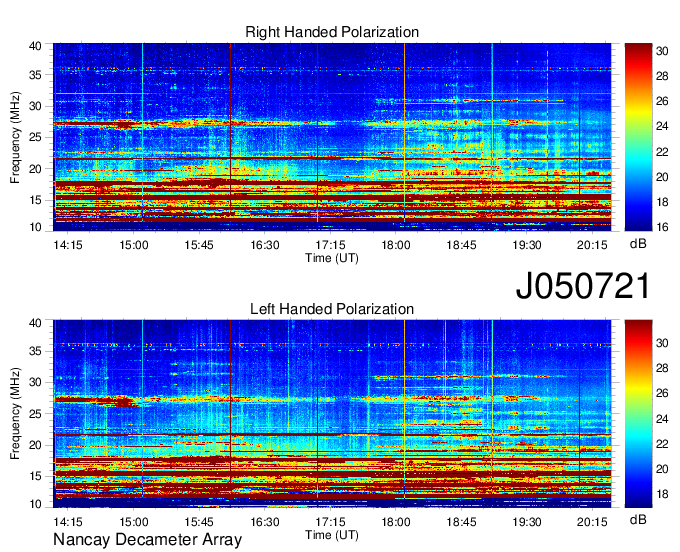
Task: Click the 14:15 tick of Left Handed plot
Action: click(x=68, y=522)
